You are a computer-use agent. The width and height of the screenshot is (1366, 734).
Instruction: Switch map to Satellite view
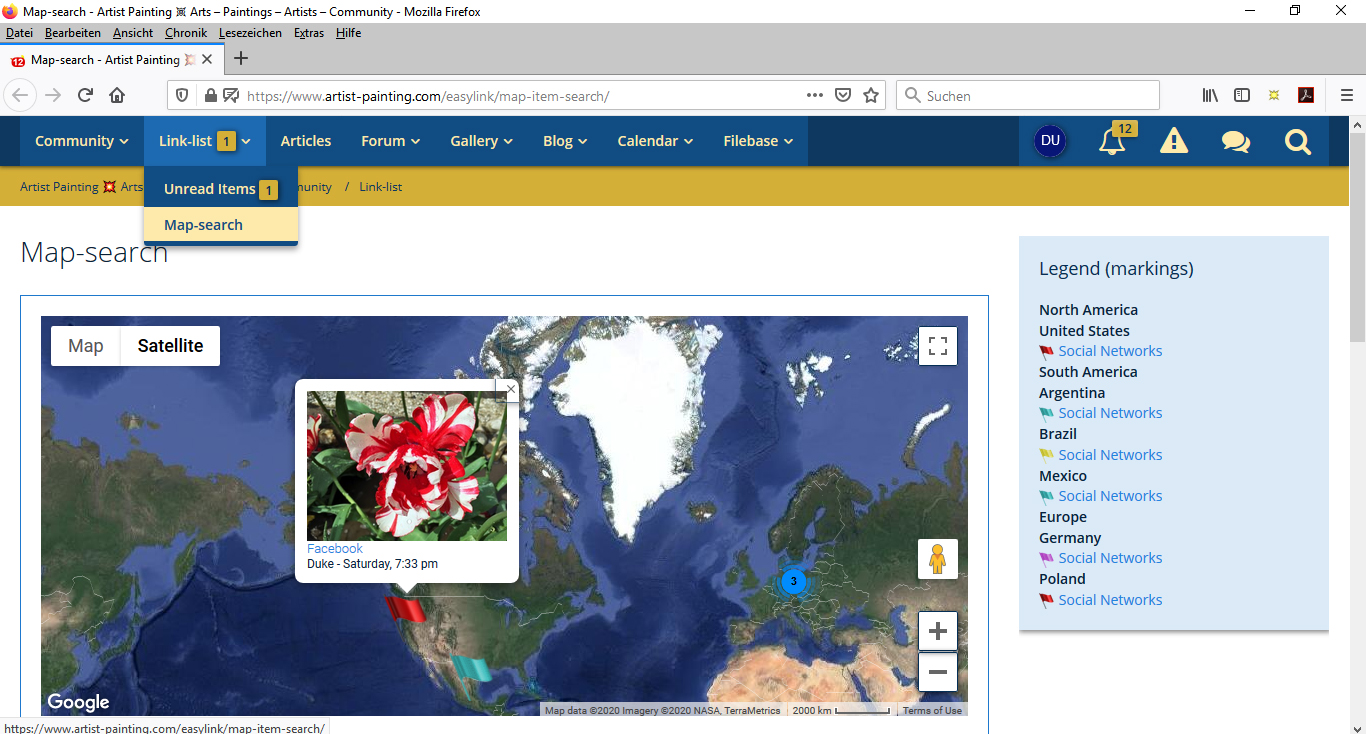[170, 346]
